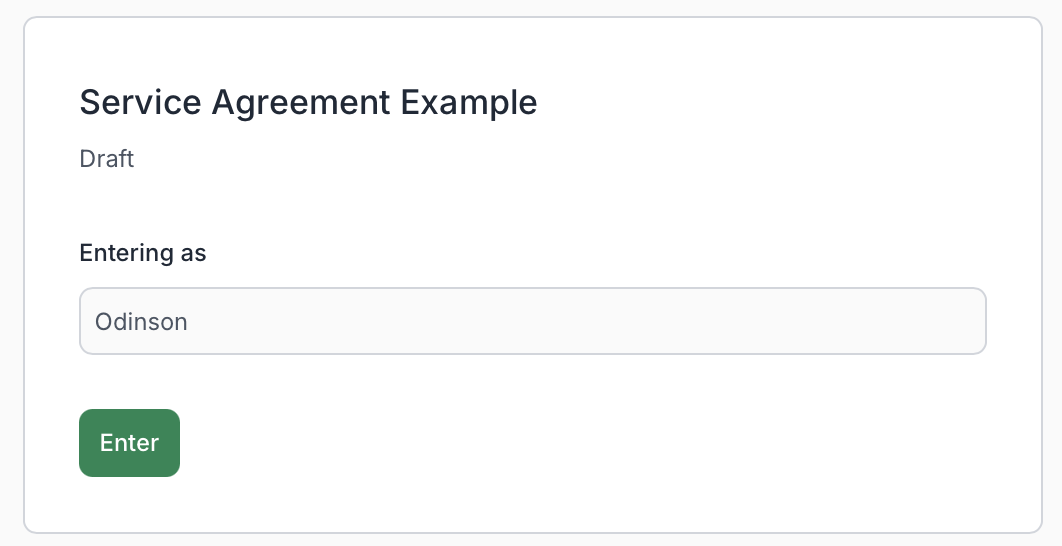Click inside the rounded name input box
Viewport: 1062px width, 546px height.
click(532, 321)
